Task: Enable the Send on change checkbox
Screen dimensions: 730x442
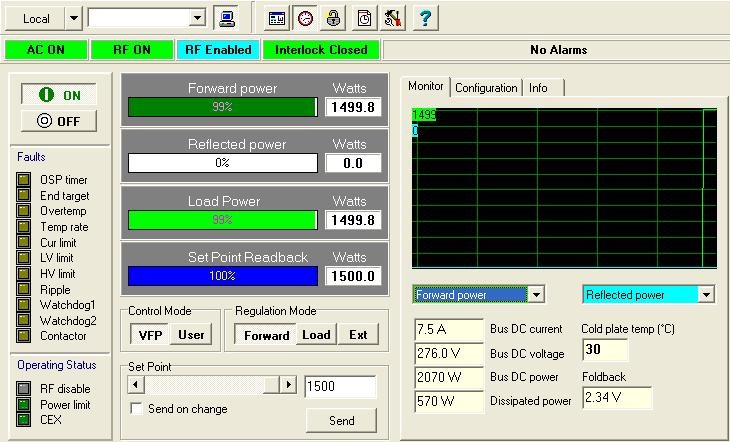Action: pos(138,409)
